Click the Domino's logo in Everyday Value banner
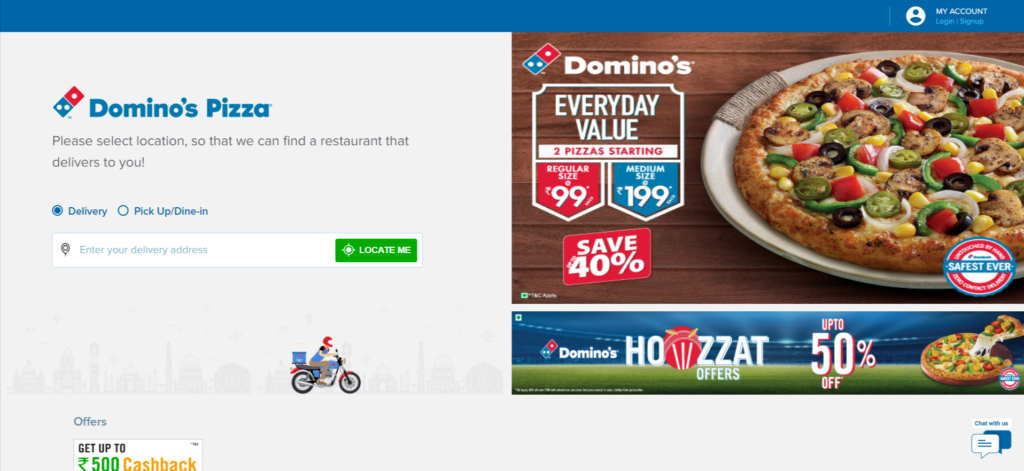The image size is (1024, 471). (x=607, y=61)
